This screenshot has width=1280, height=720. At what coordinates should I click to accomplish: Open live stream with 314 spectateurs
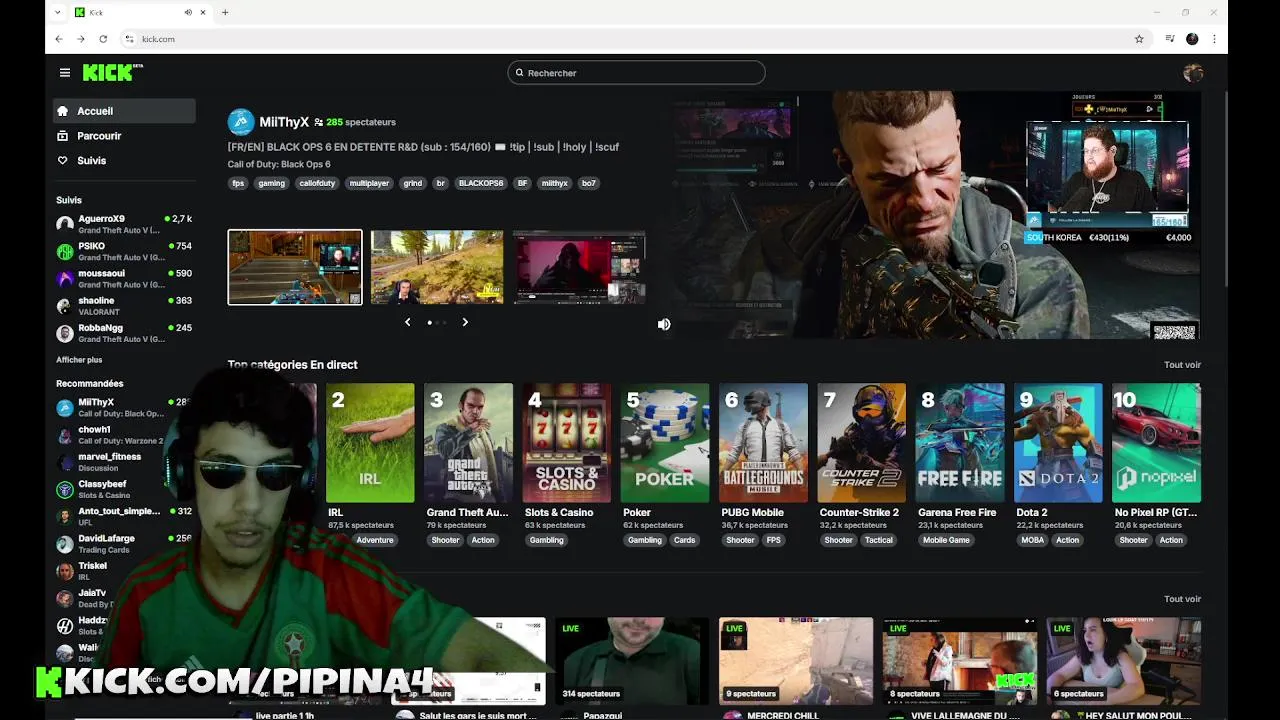(x=632, y=661)
